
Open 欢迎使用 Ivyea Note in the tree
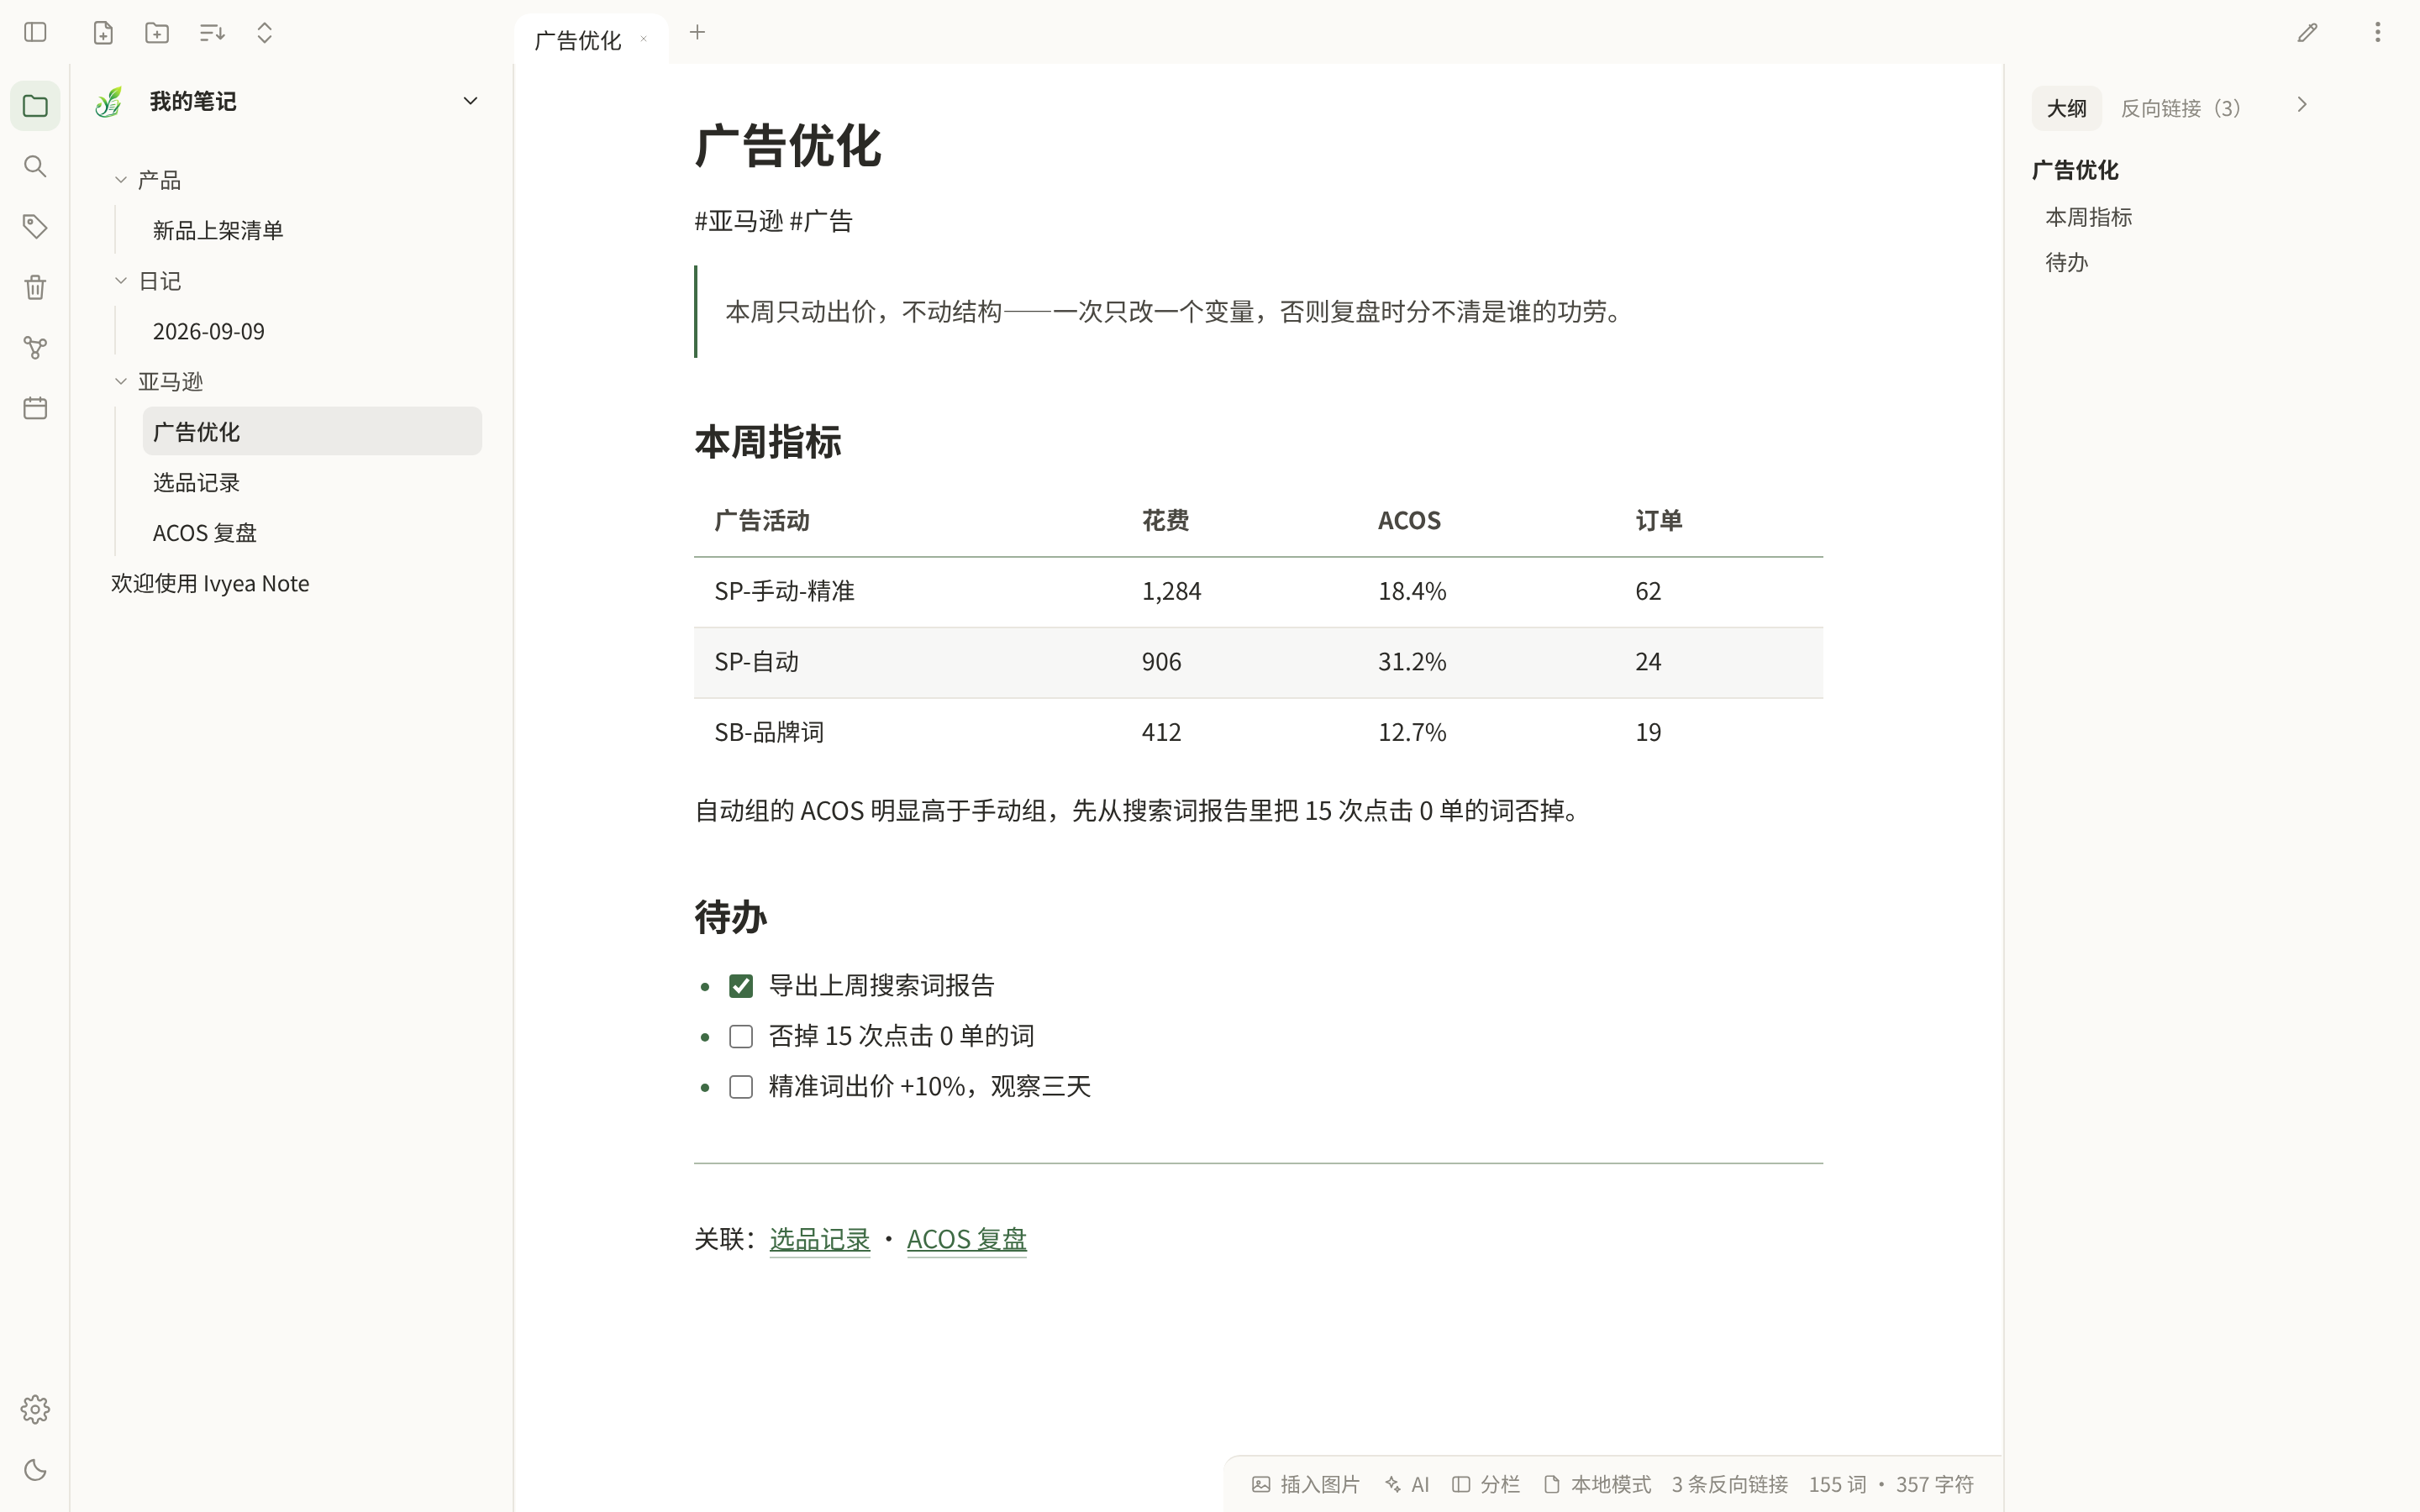[291, 583]
